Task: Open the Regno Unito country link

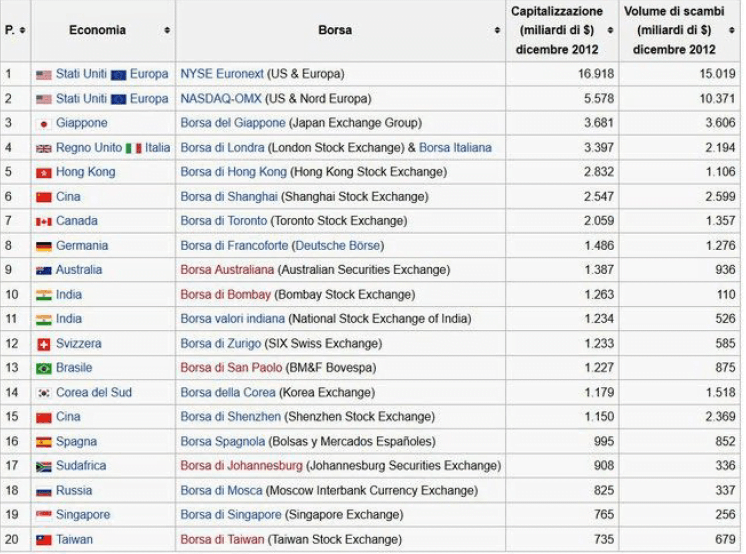Action: [89, 148]
